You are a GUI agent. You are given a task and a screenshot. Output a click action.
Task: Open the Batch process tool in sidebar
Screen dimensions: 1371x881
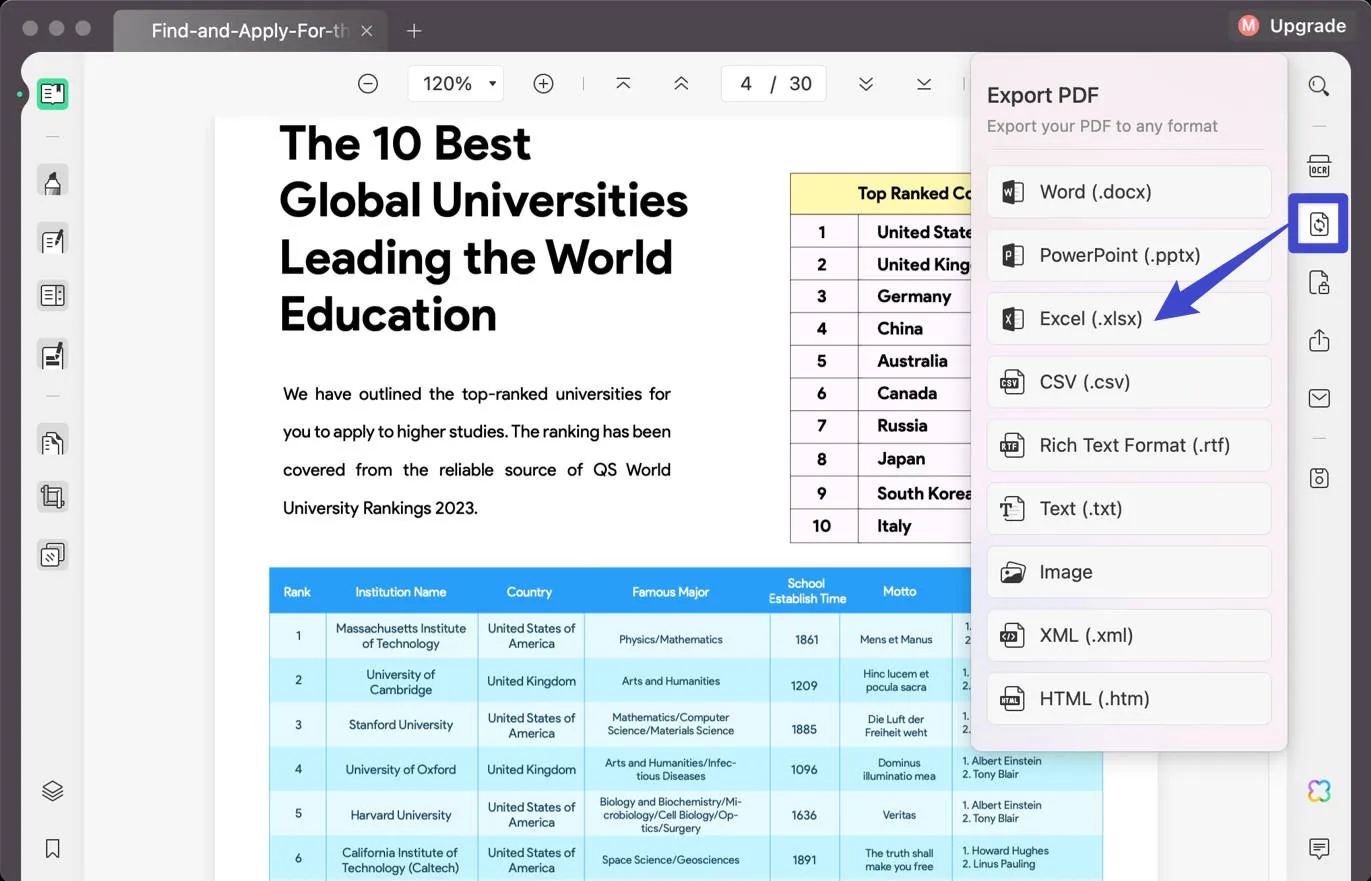53,555
